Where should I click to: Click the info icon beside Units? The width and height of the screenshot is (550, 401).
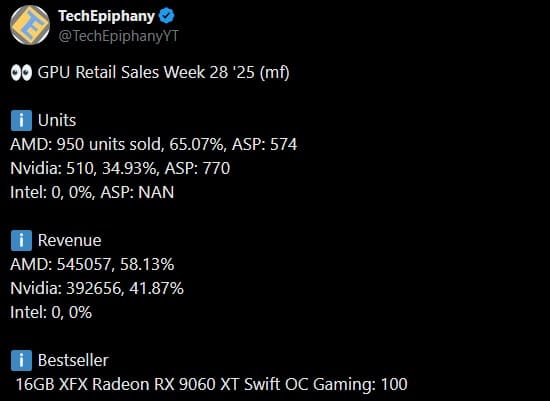[x=21, y=120]
